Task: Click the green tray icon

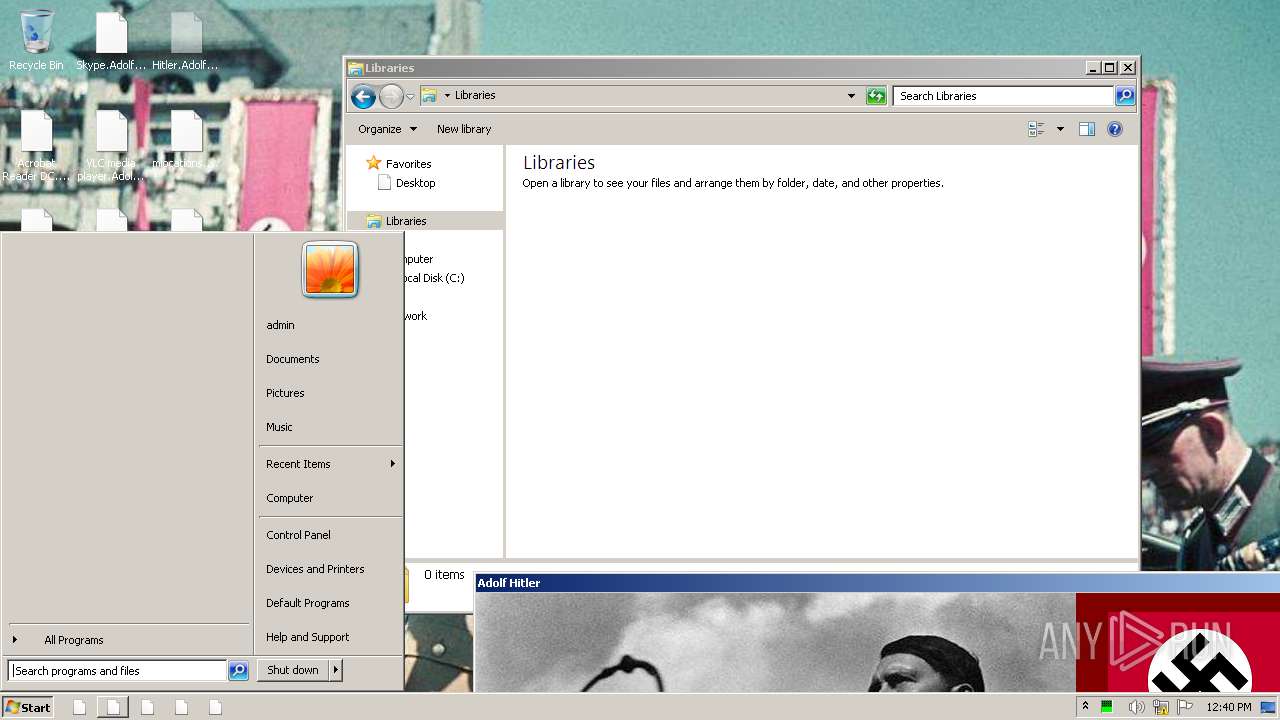Action: click(1107, 707)
